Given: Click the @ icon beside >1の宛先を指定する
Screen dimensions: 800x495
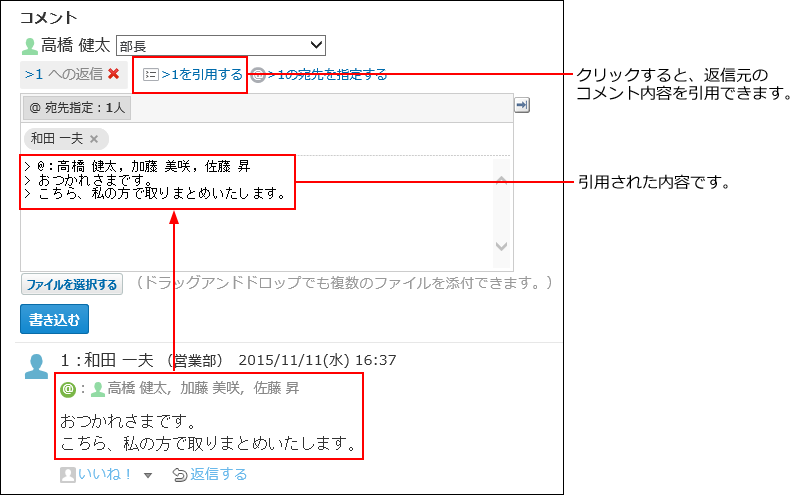Looking at the screenshot, I should pyautogui.click(x=259, y=75).
